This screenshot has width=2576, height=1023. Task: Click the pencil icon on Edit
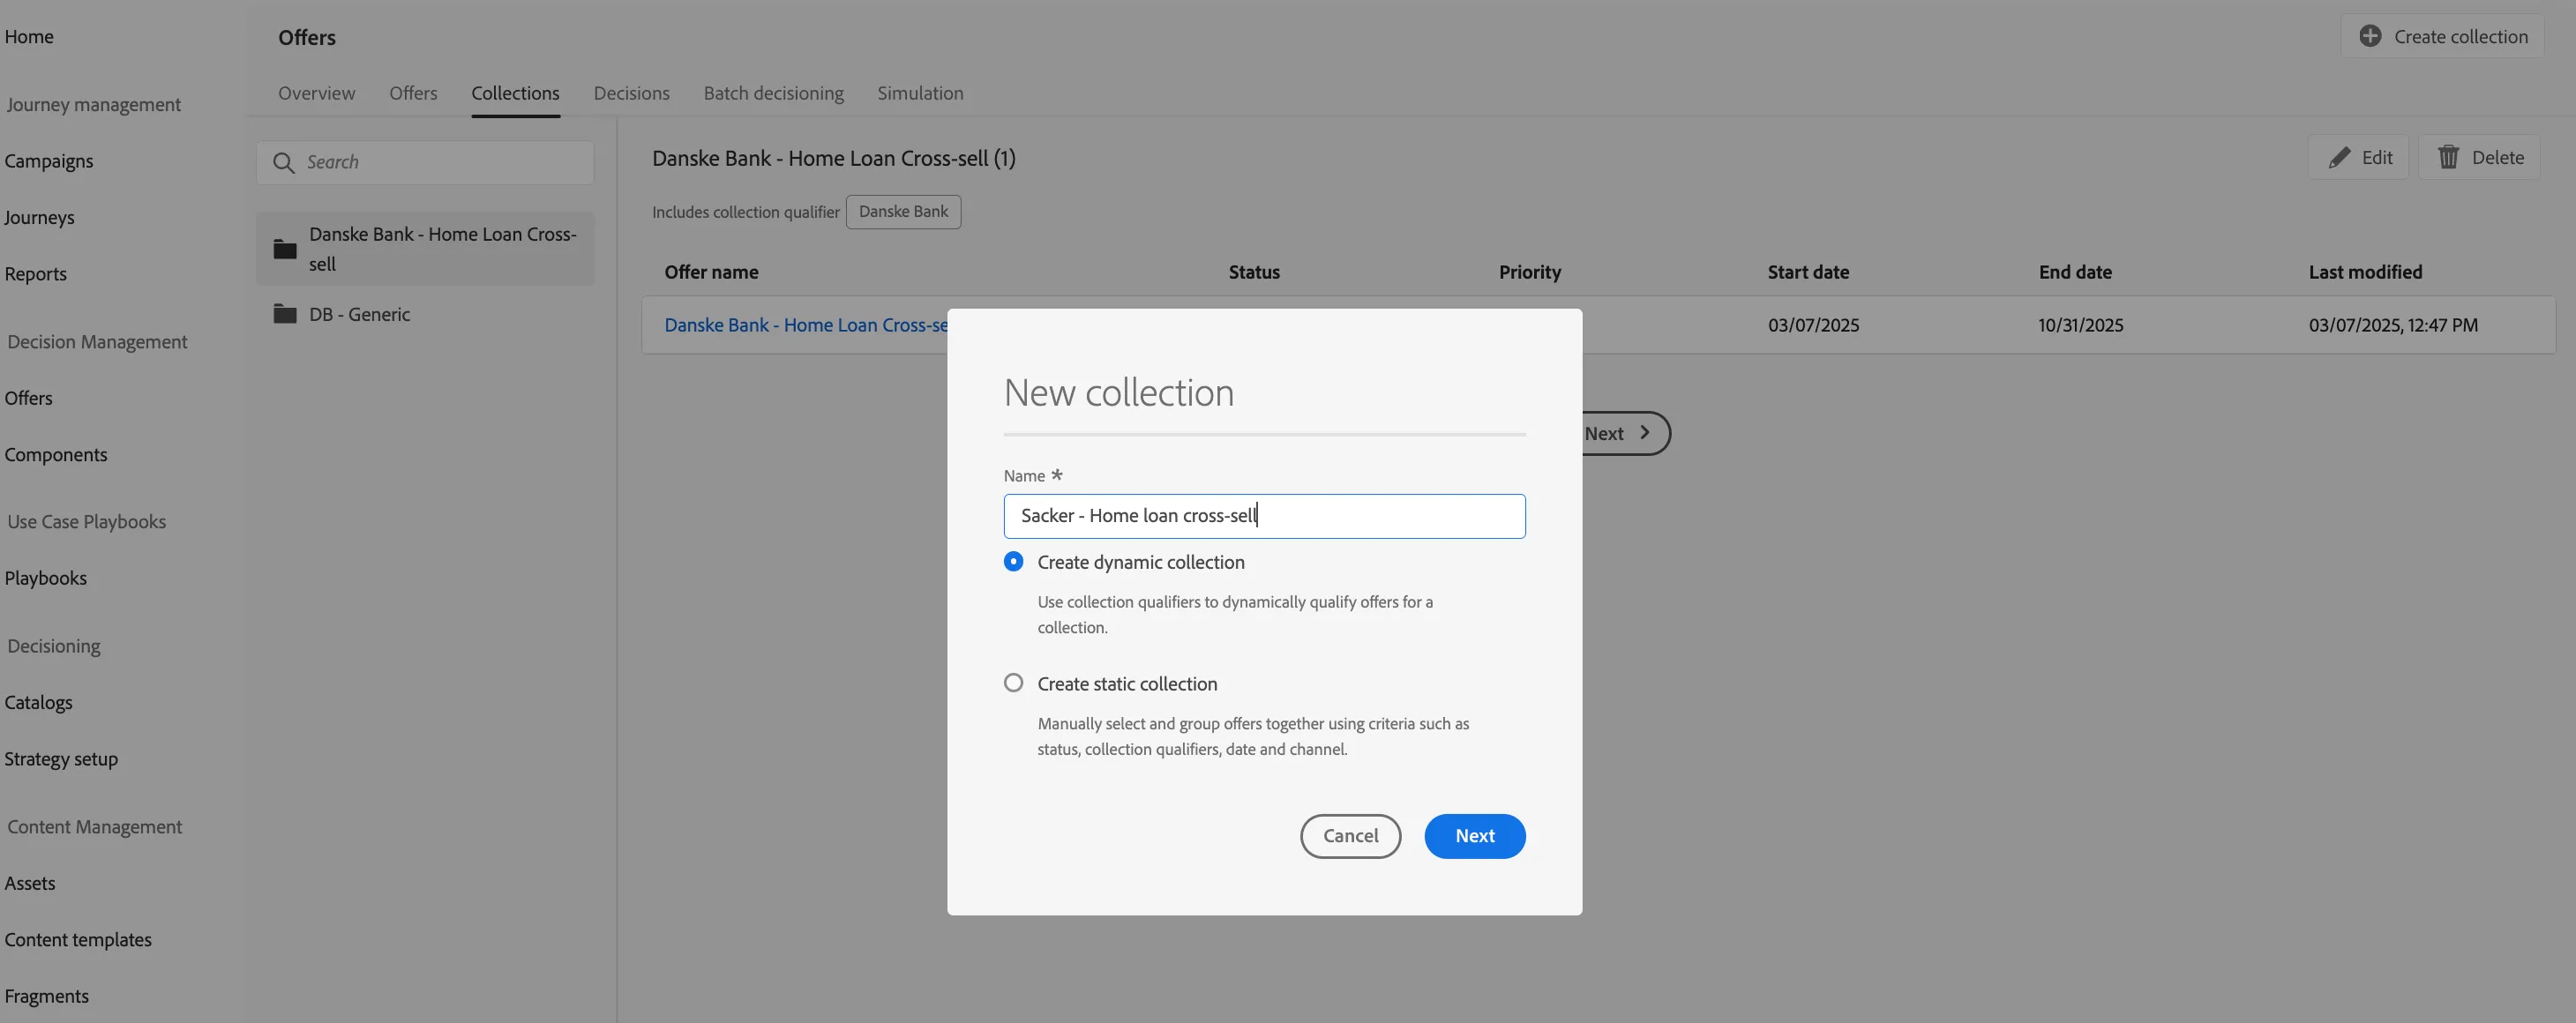pyautogui.click(x=2339, y=158)
